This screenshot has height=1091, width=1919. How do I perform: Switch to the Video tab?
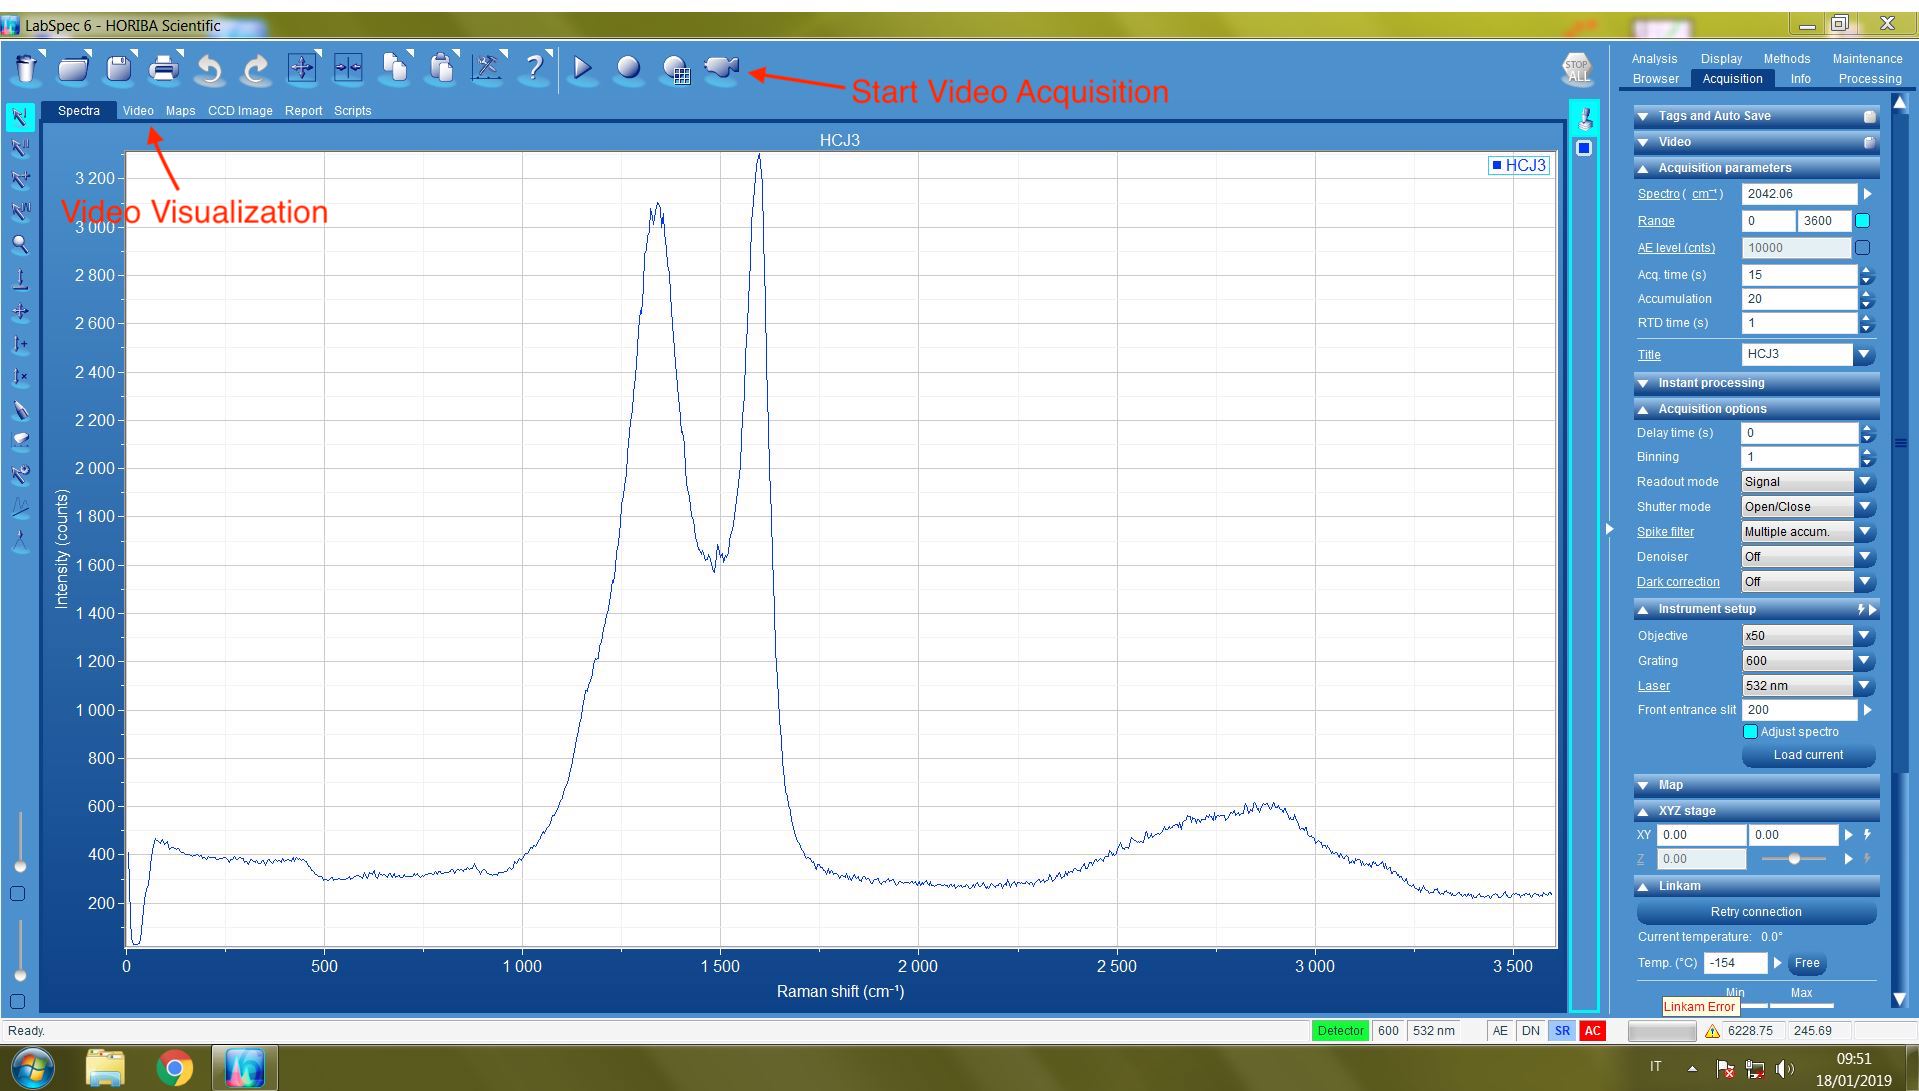(x=138, y=111)
